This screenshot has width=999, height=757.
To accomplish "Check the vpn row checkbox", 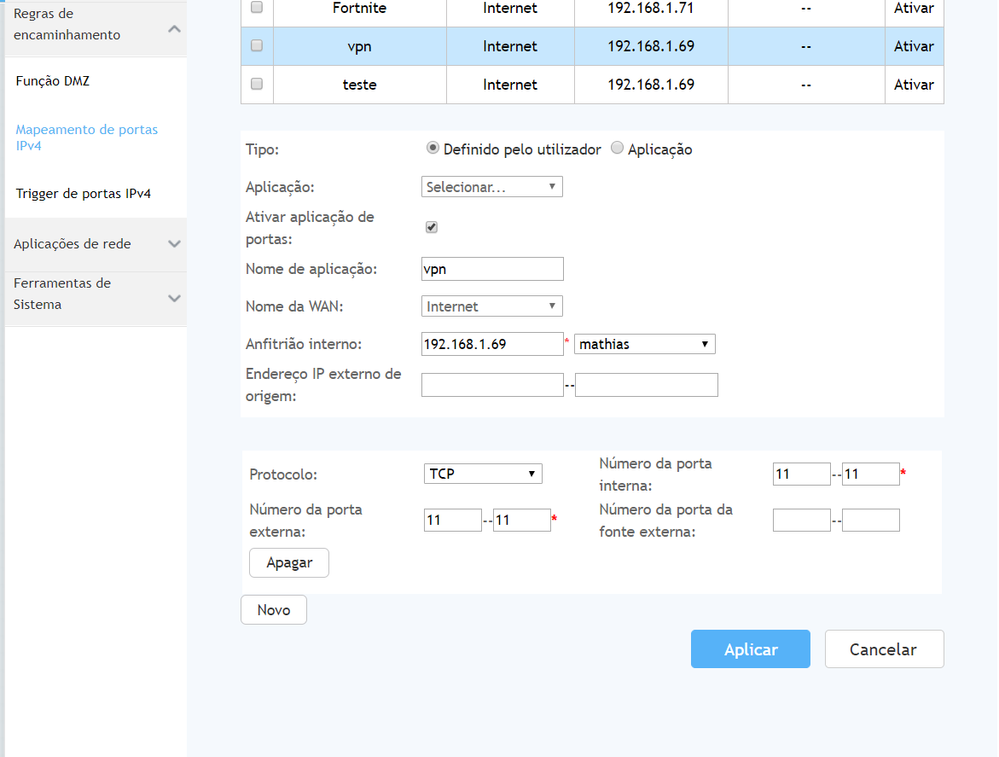I will pyautogui.click(x=257, y=46).
